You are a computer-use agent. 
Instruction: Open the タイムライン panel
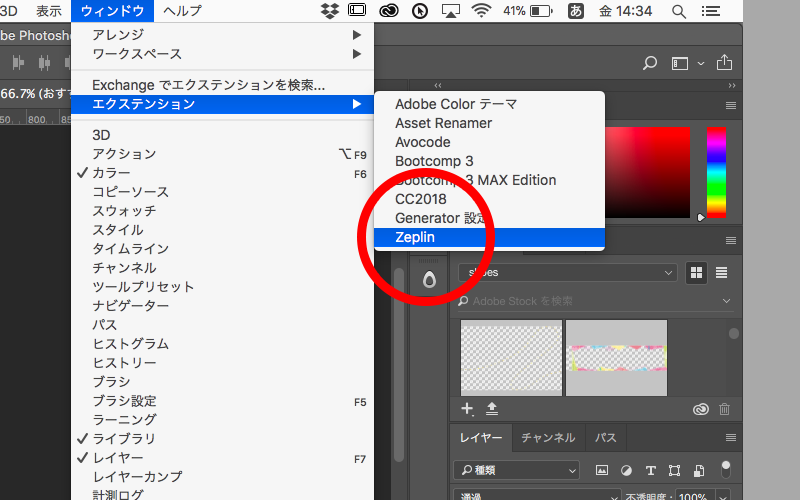click(223, 249)
